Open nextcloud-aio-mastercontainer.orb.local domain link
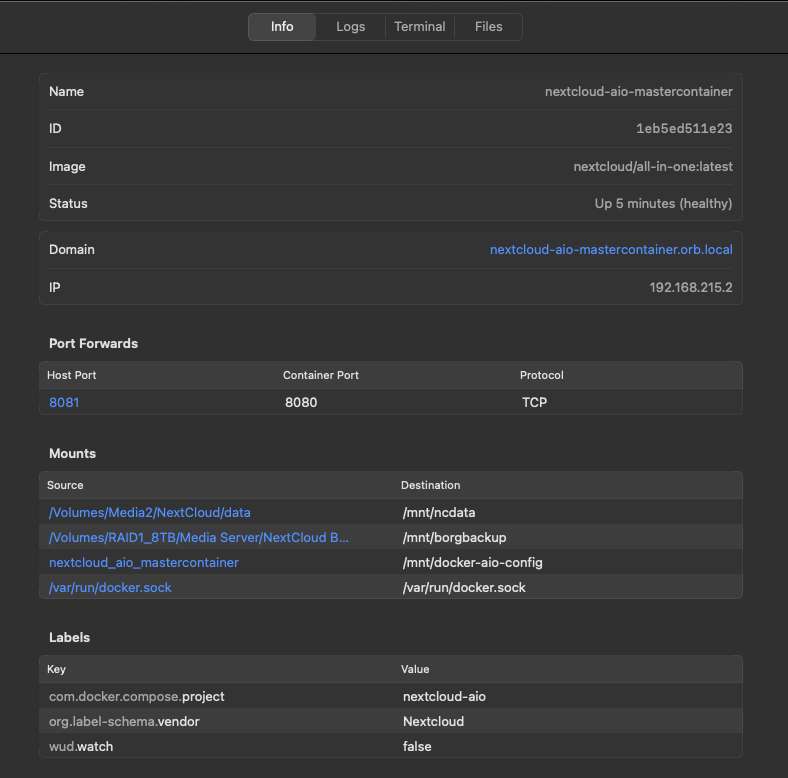Image resolution: width=788 pixels, height=778 pixels. point(610,249)
